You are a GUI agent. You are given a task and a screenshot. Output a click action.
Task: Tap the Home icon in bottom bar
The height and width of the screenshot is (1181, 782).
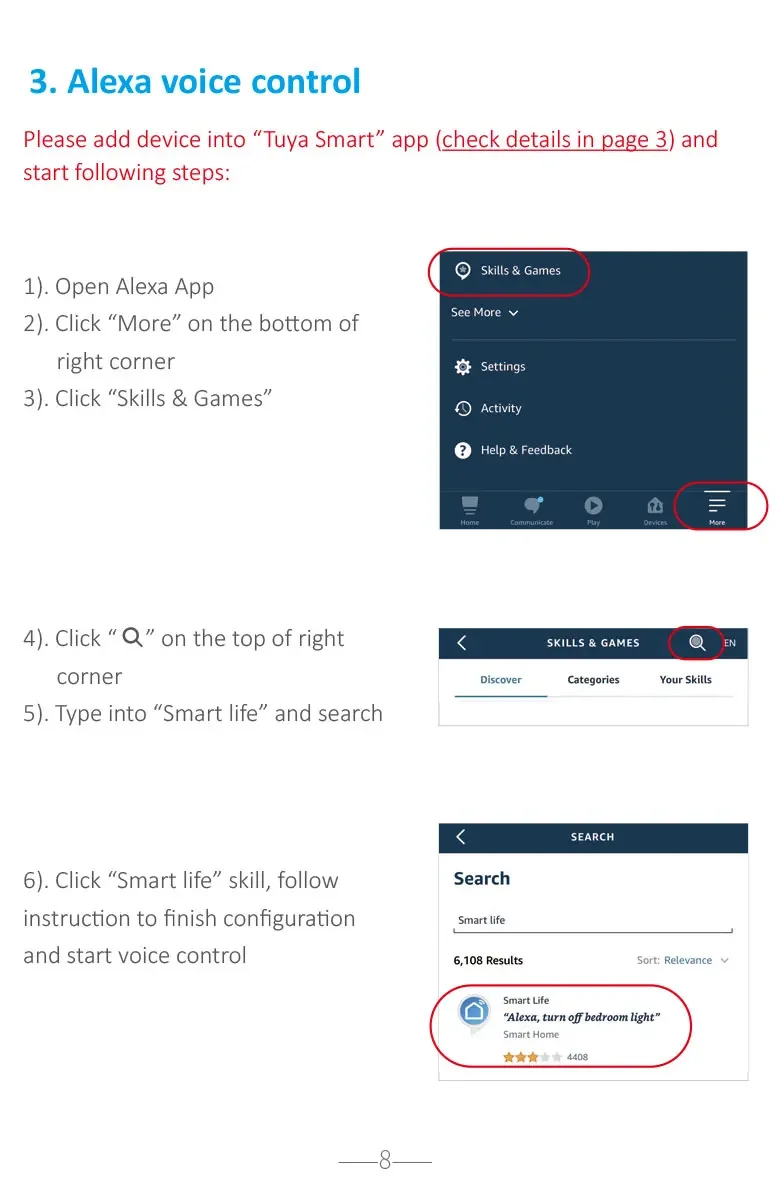click(469, 509)
